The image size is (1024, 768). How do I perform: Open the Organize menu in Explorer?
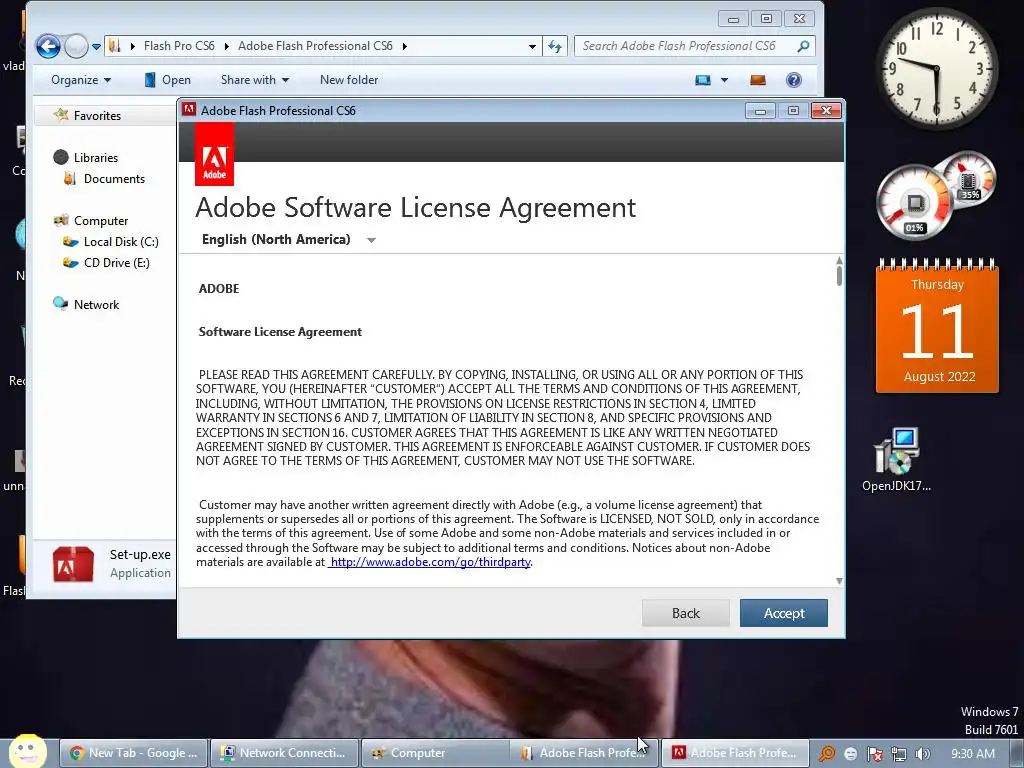[x=81, y=80]
